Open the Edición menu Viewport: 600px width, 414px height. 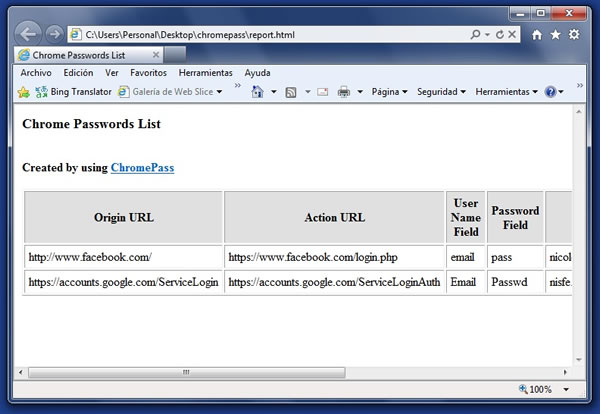click(78, 73)
